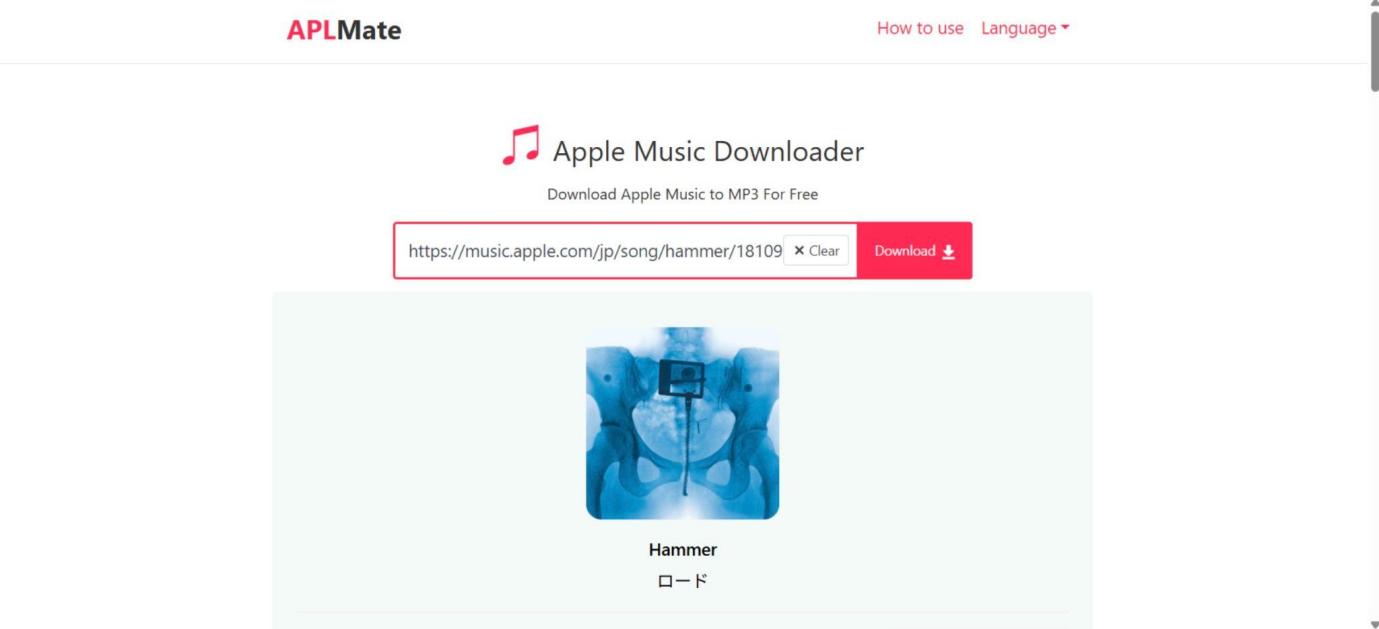Viewport: 1379px width, 629px height.
Task: Start the Download of the song
Action: (914, 251)
